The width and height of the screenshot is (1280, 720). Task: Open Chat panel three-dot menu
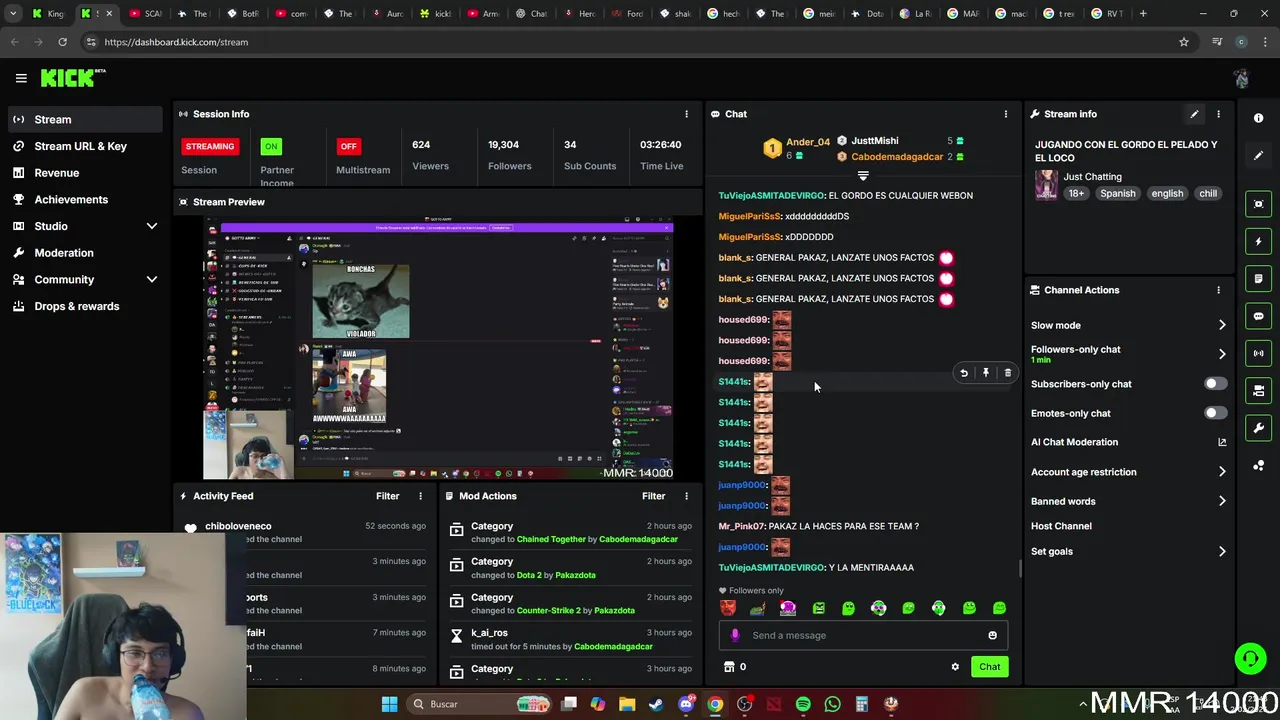pyautogui.click(x=1005, y=114)
